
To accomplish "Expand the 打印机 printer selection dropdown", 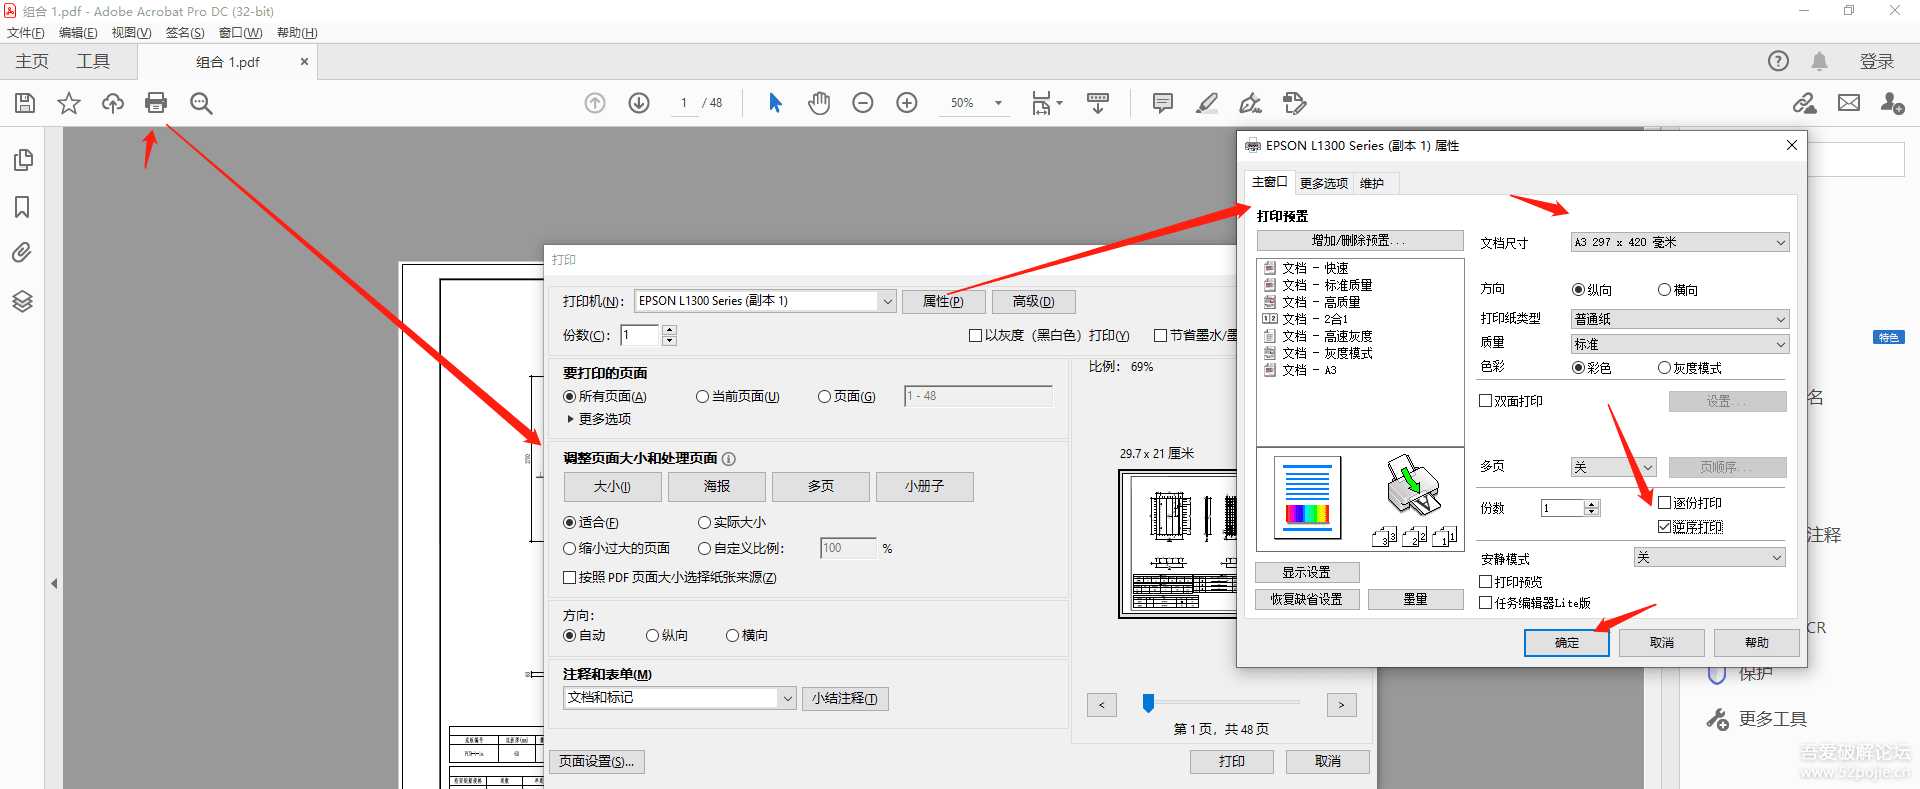I will pyautogui.click(x=887, y=301).
